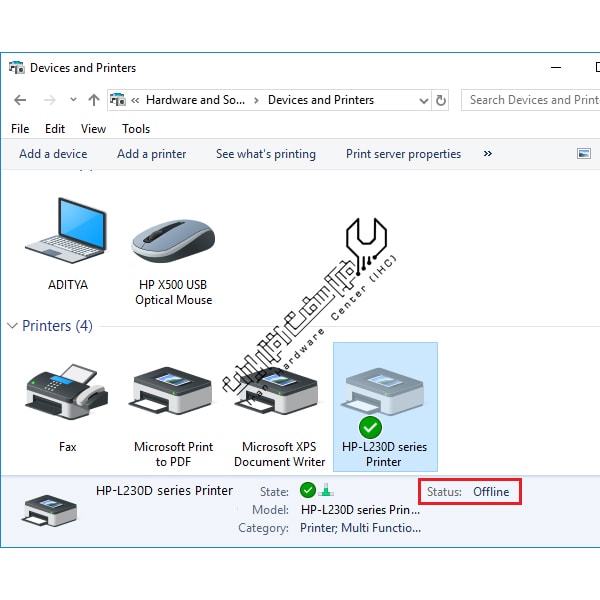The width and height of the screenshot is (600, 600).
Task: Go up one level with the up arrow
Action: click(x=94, y=100)
